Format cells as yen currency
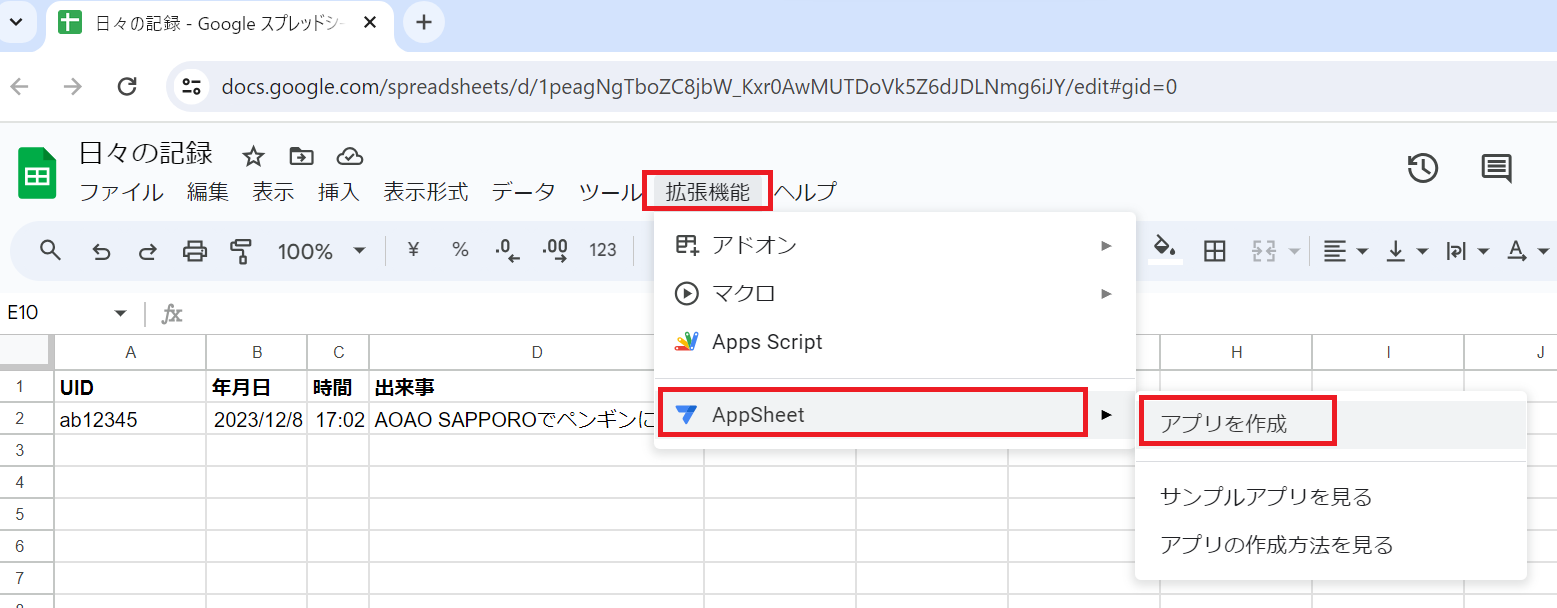The image size is (1557, 608). pyautogui.click(x=413, y=250)
